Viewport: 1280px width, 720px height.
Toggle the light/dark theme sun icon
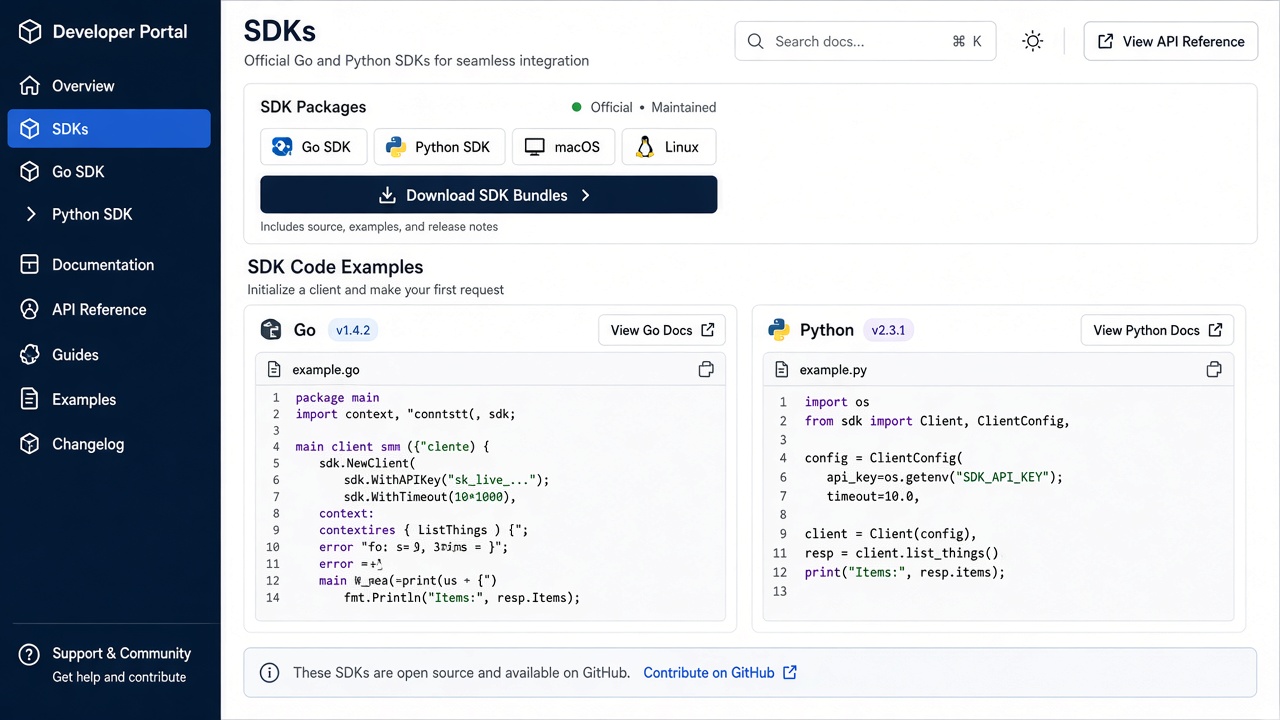tap(1033, 42)
